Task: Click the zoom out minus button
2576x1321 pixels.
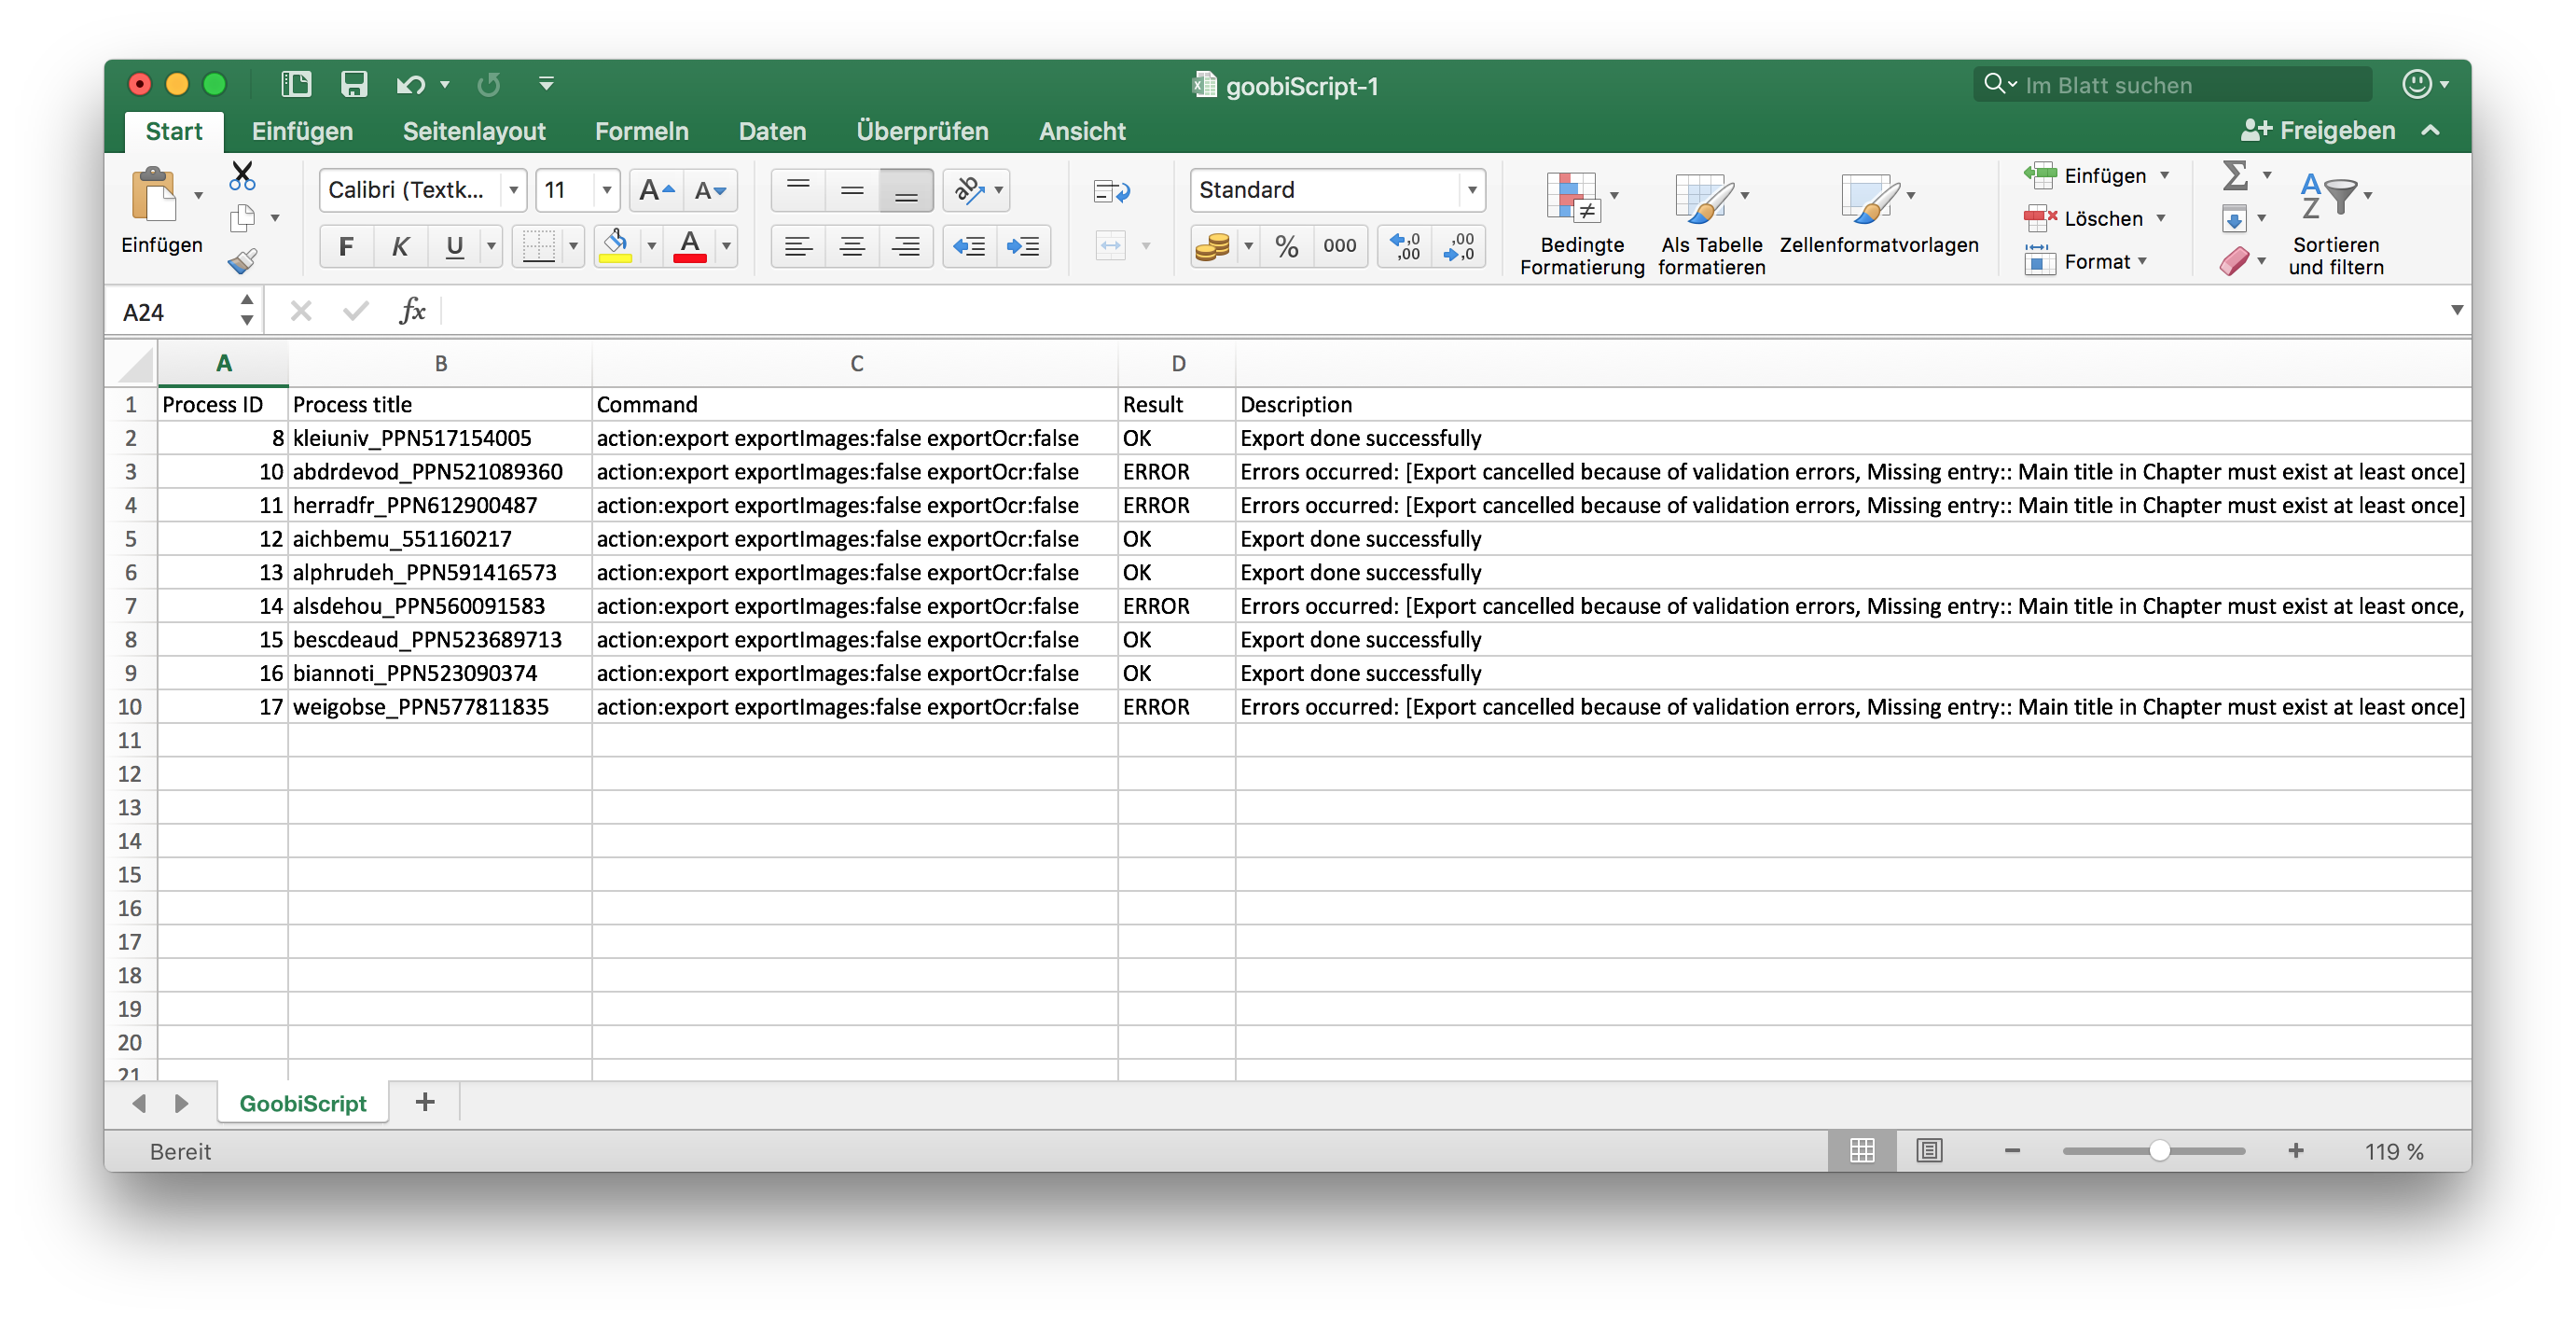Action: point(2012,1151)
